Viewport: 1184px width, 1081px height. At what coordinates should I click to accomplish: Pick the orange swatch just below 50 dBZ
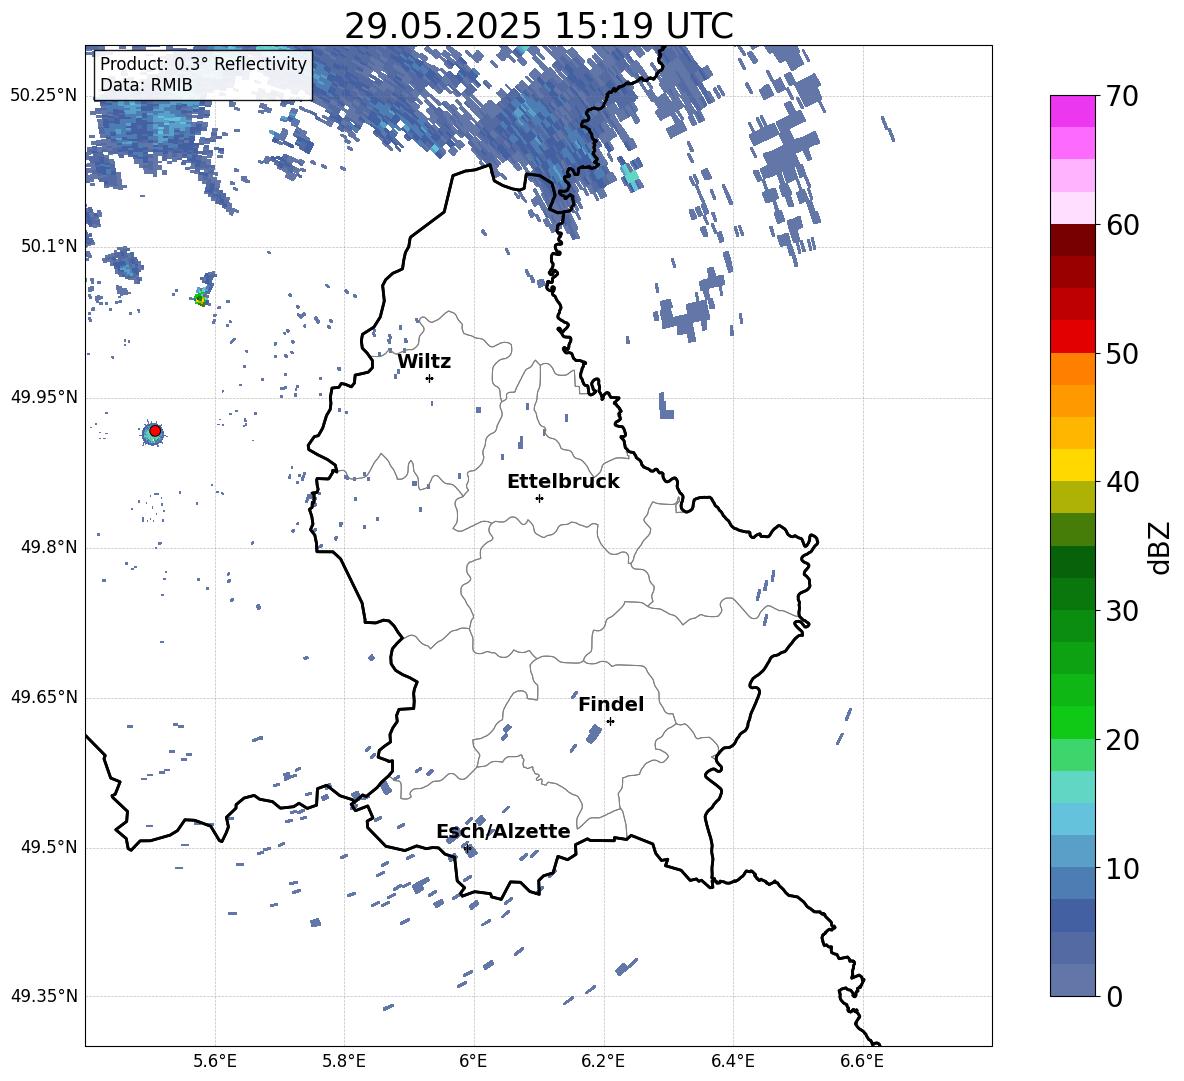1072,369
